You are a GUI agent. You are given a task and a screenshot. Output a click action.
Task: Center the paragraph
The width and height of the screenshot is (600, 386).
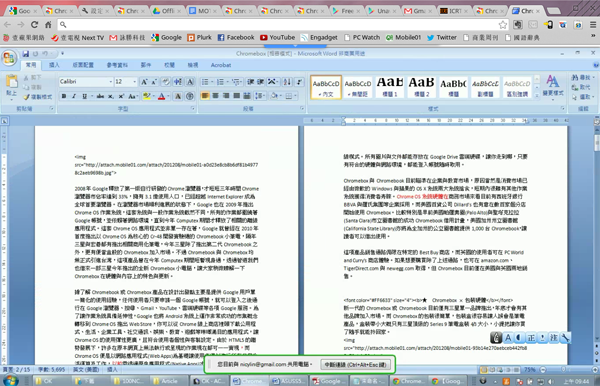pos(215,96)
